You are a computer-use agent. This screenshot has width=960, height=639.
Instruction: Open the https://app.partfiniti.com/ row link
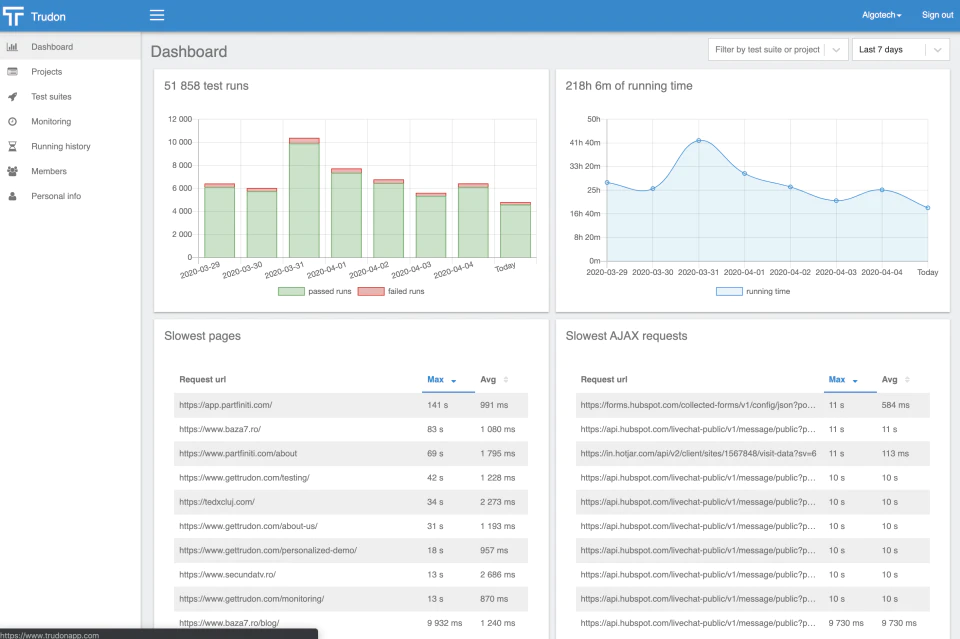click(x=225, y=405)
